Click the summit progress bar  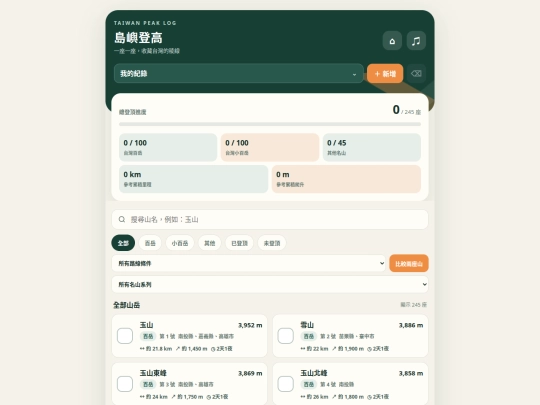tap(270, 124)
